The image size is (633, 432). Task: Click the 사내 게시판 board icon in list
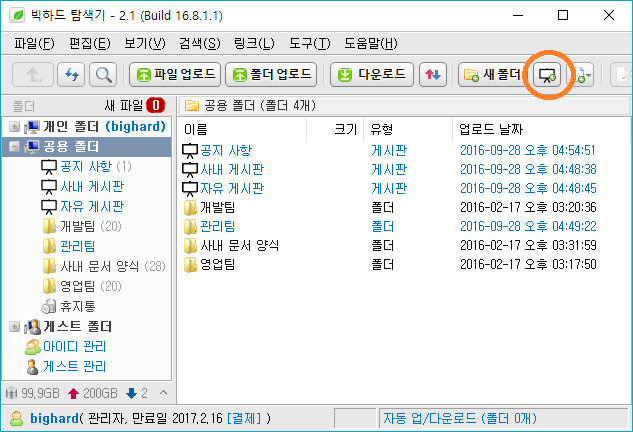190,170
